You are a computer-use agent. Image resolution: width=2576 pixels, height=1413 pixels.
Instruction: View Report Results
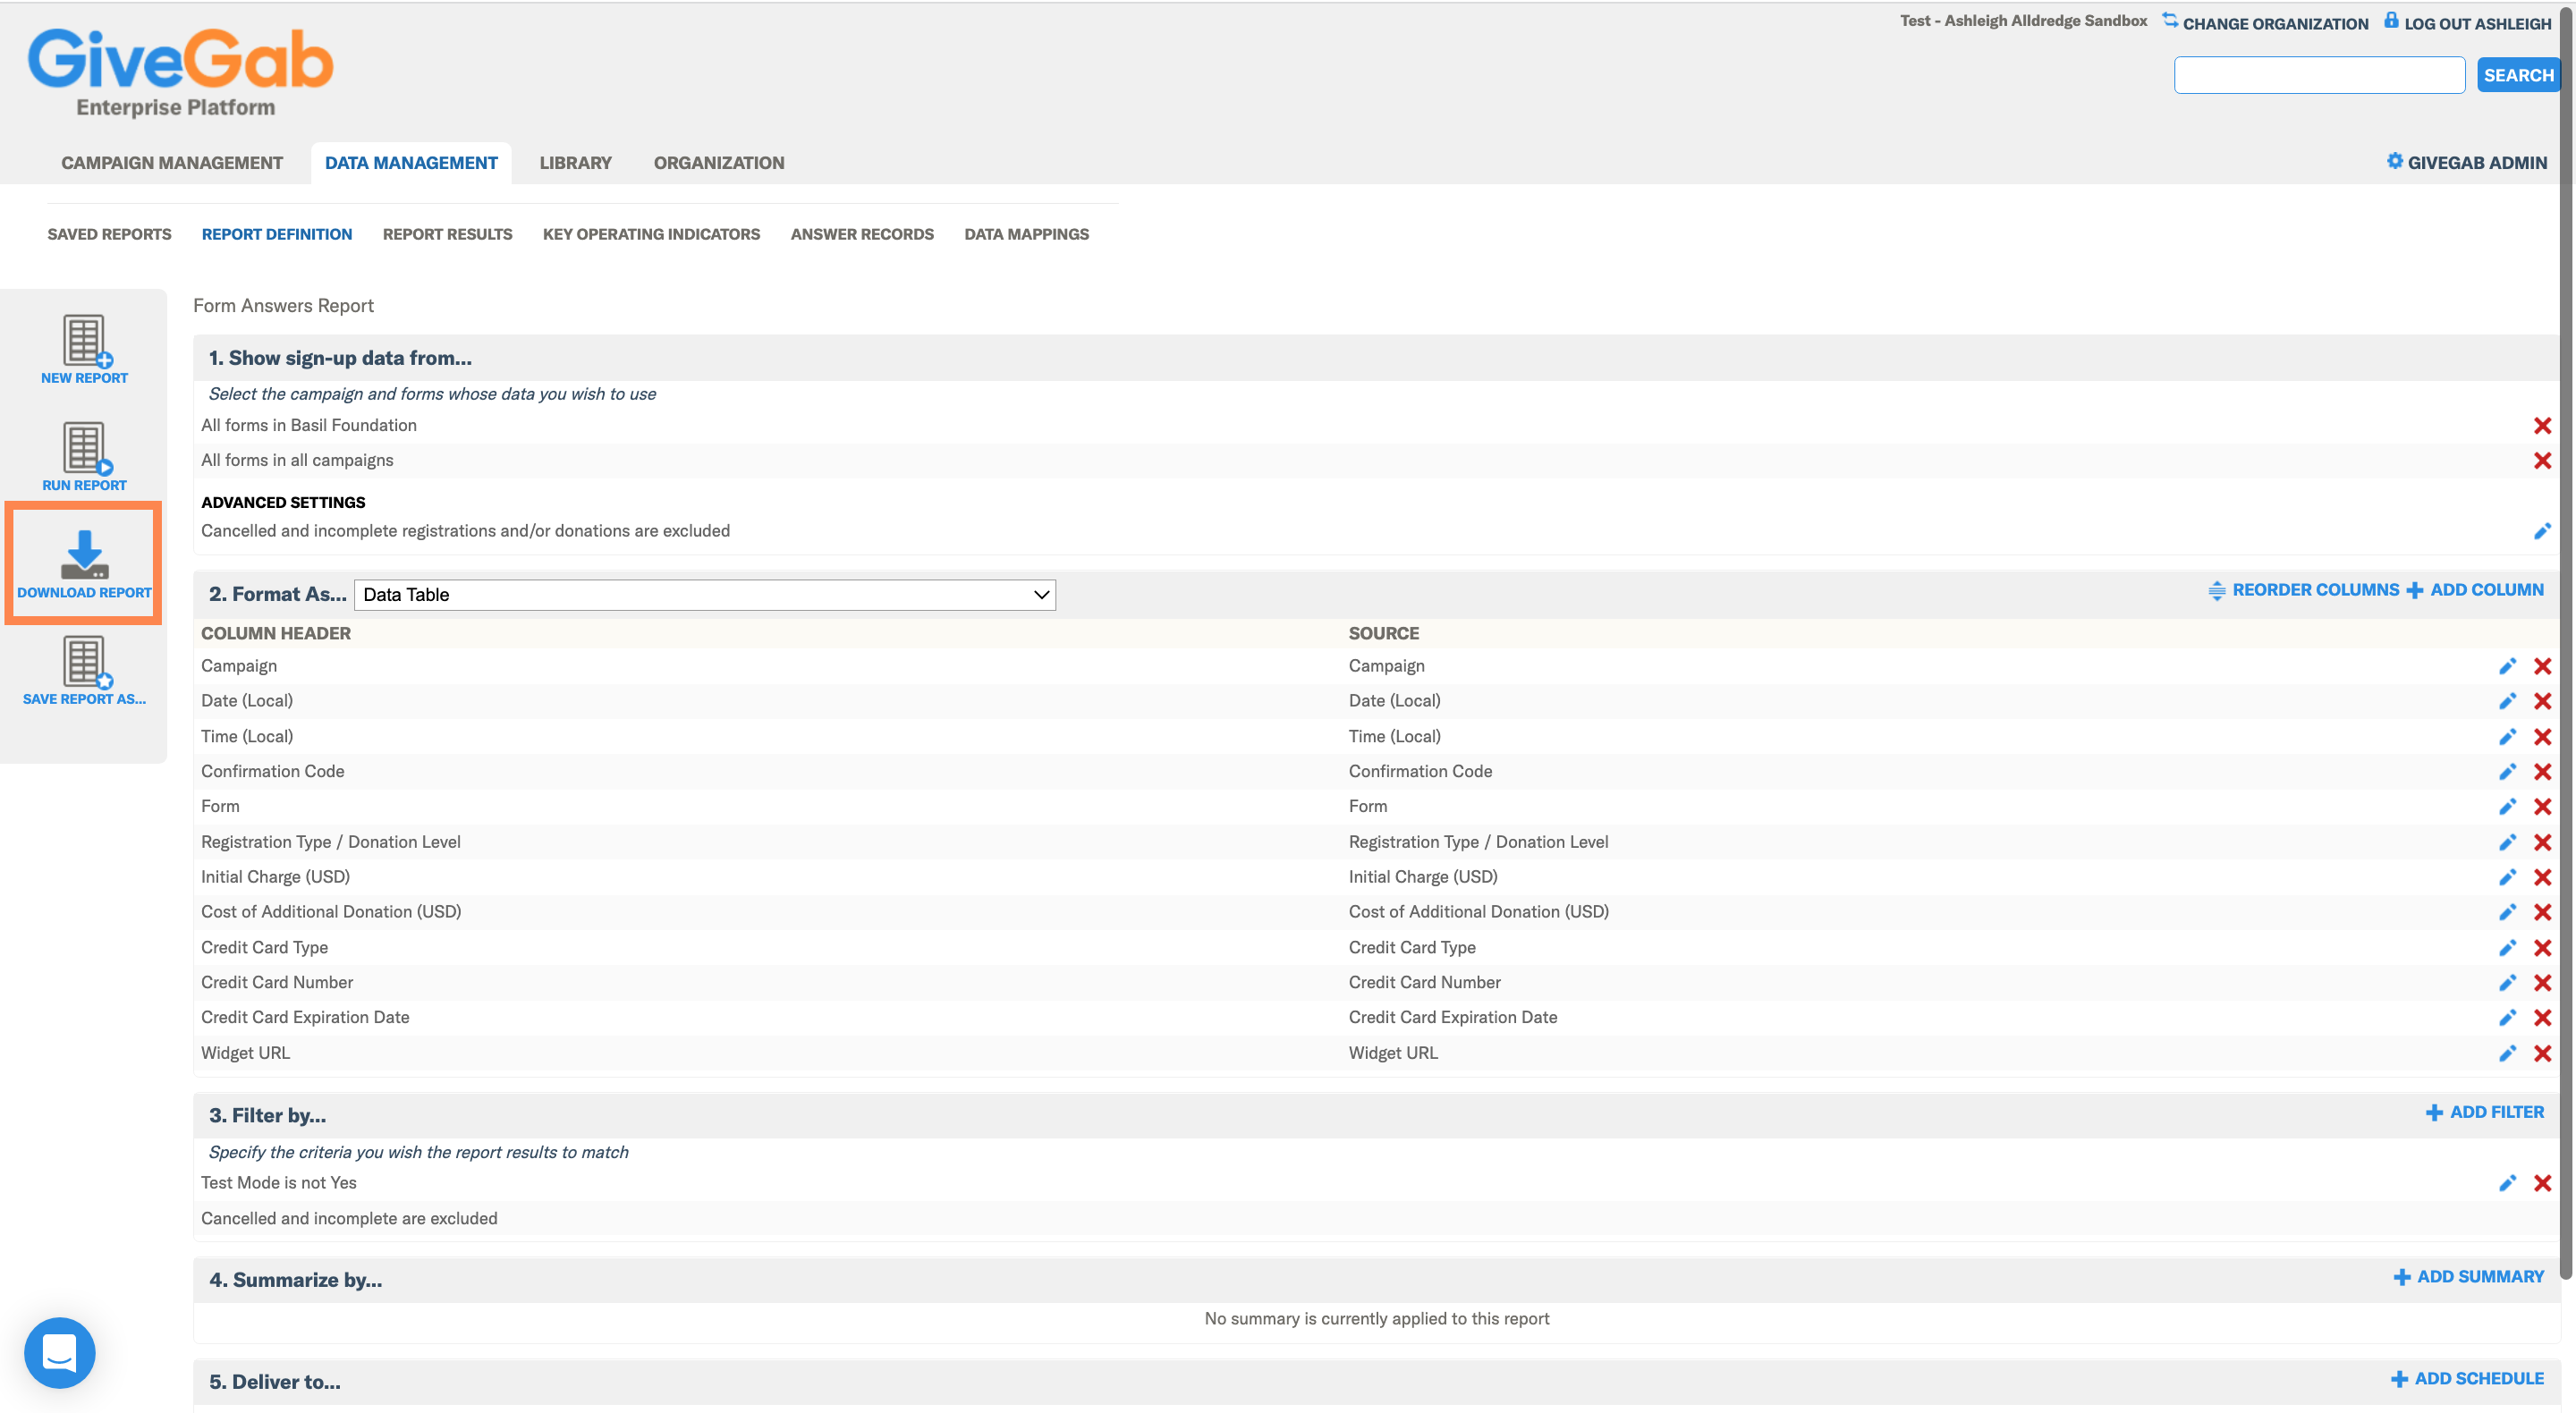[x=447, y=234]
